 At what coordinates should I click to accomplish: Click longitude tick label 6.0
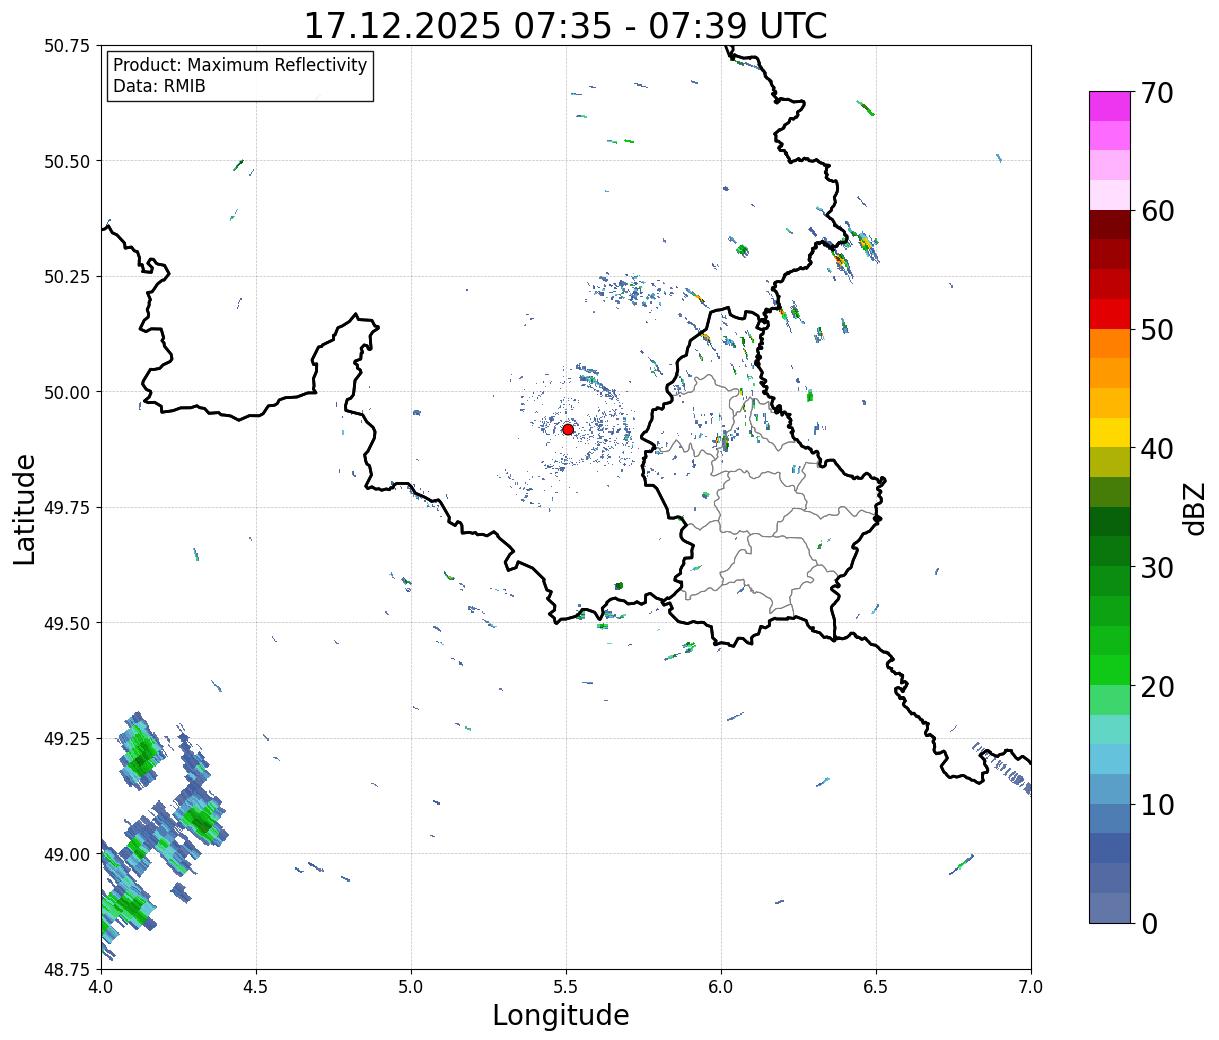(x=721, y=986)
